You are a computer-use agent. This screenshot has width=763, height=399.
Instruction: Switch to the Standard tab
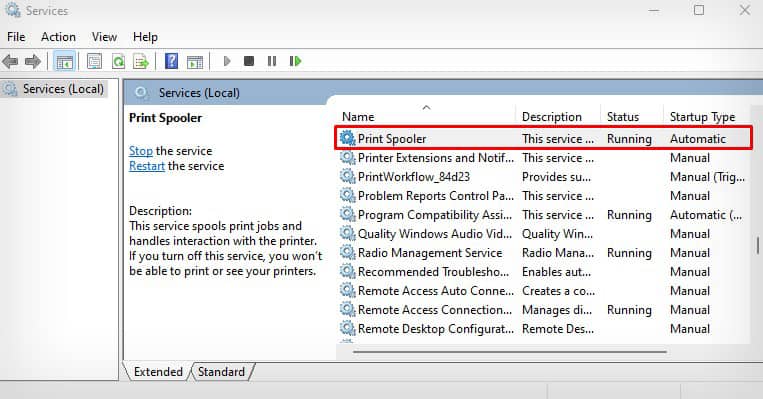click(x=221, y=372)
